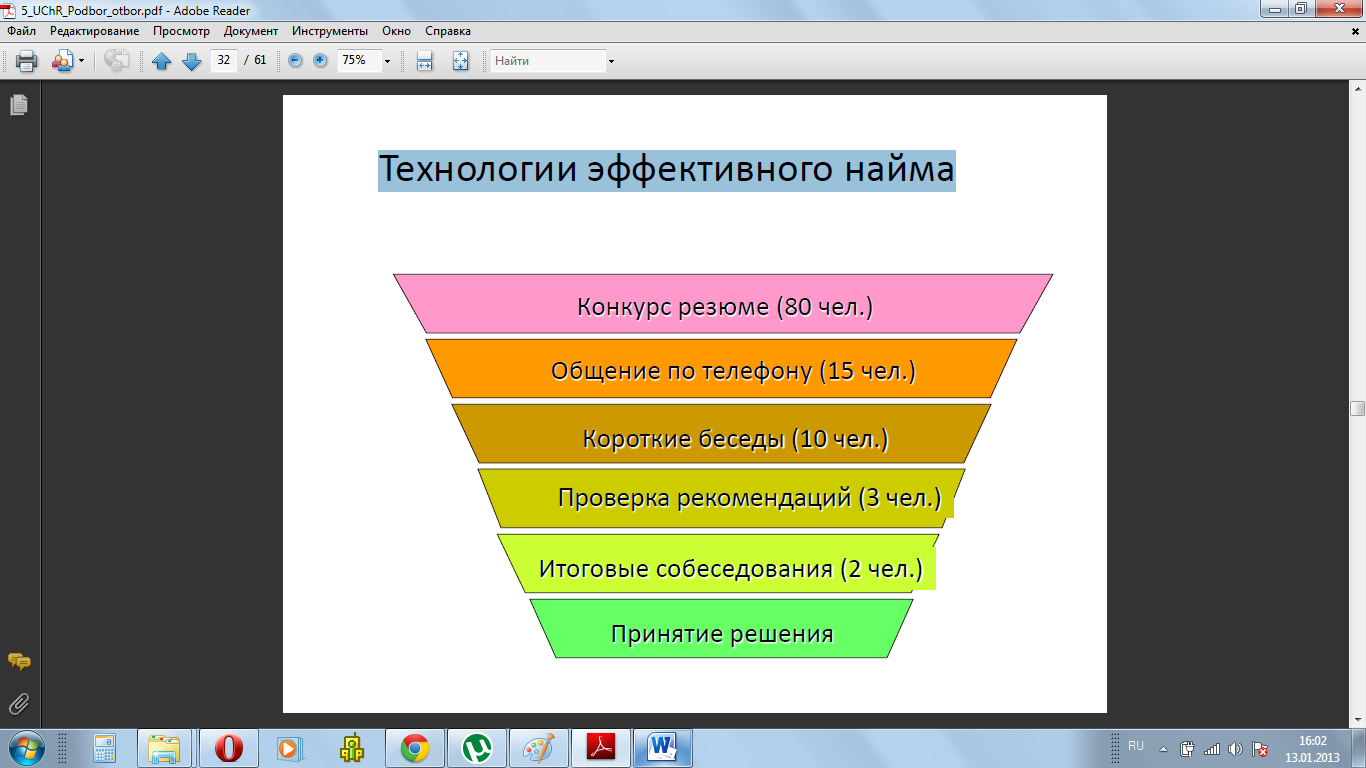Image resolution: width=1366 pixels, height=768 pixels.
Task: Open the Pages panel in sidebar
Action: click(x=19, y=105)
